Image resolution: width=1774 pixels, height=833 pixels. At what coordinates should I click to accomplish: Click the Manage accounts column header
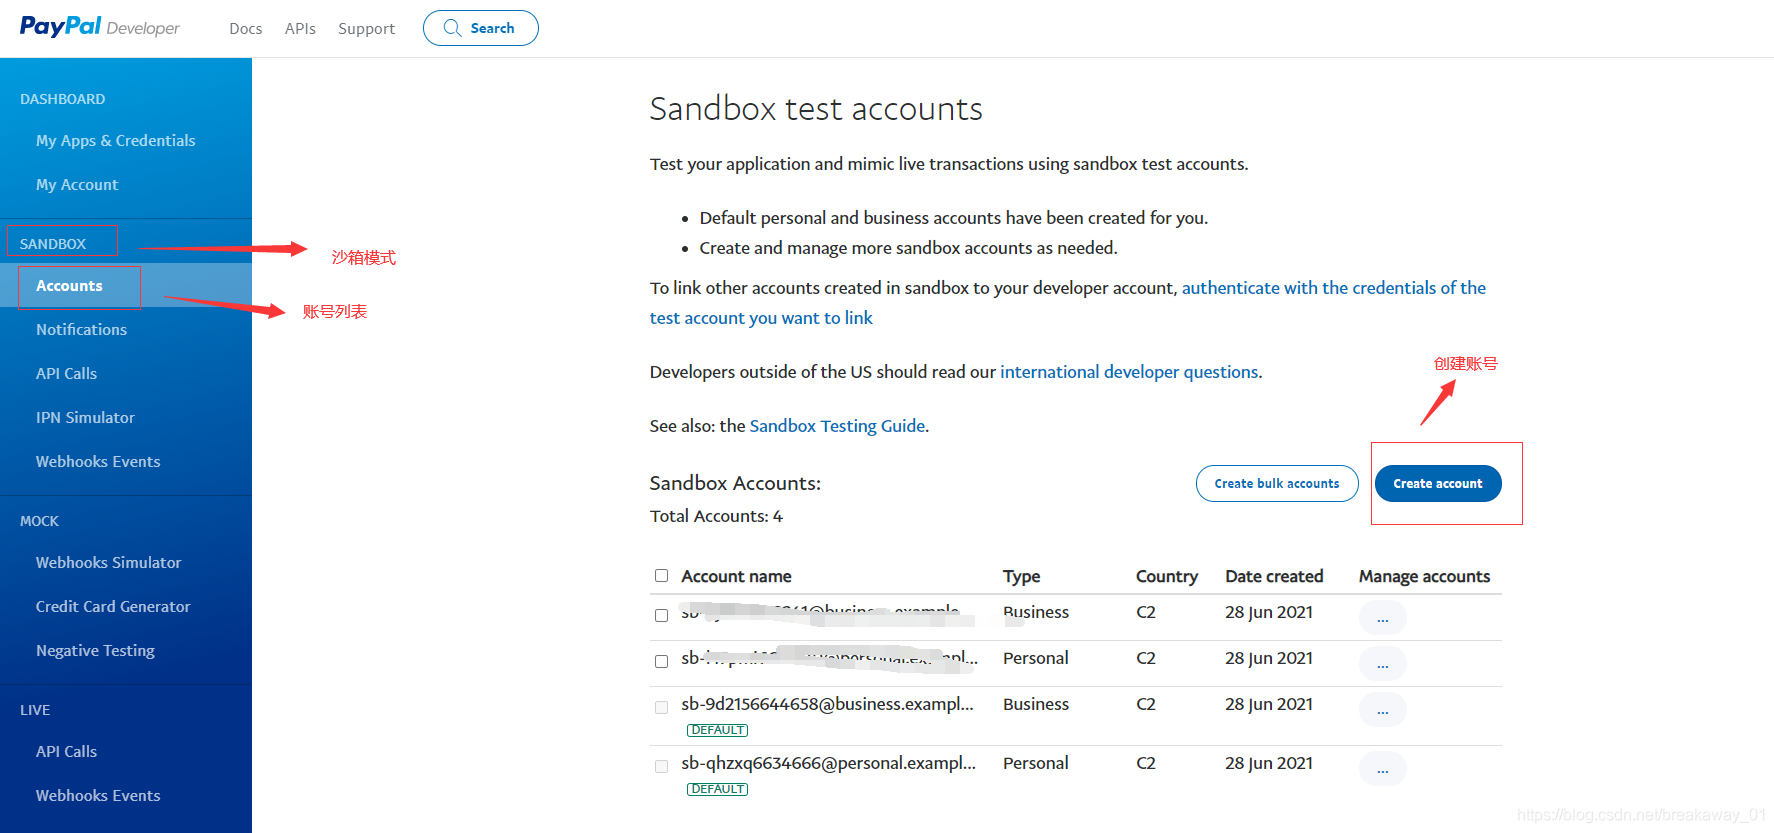click(1424, 576)
